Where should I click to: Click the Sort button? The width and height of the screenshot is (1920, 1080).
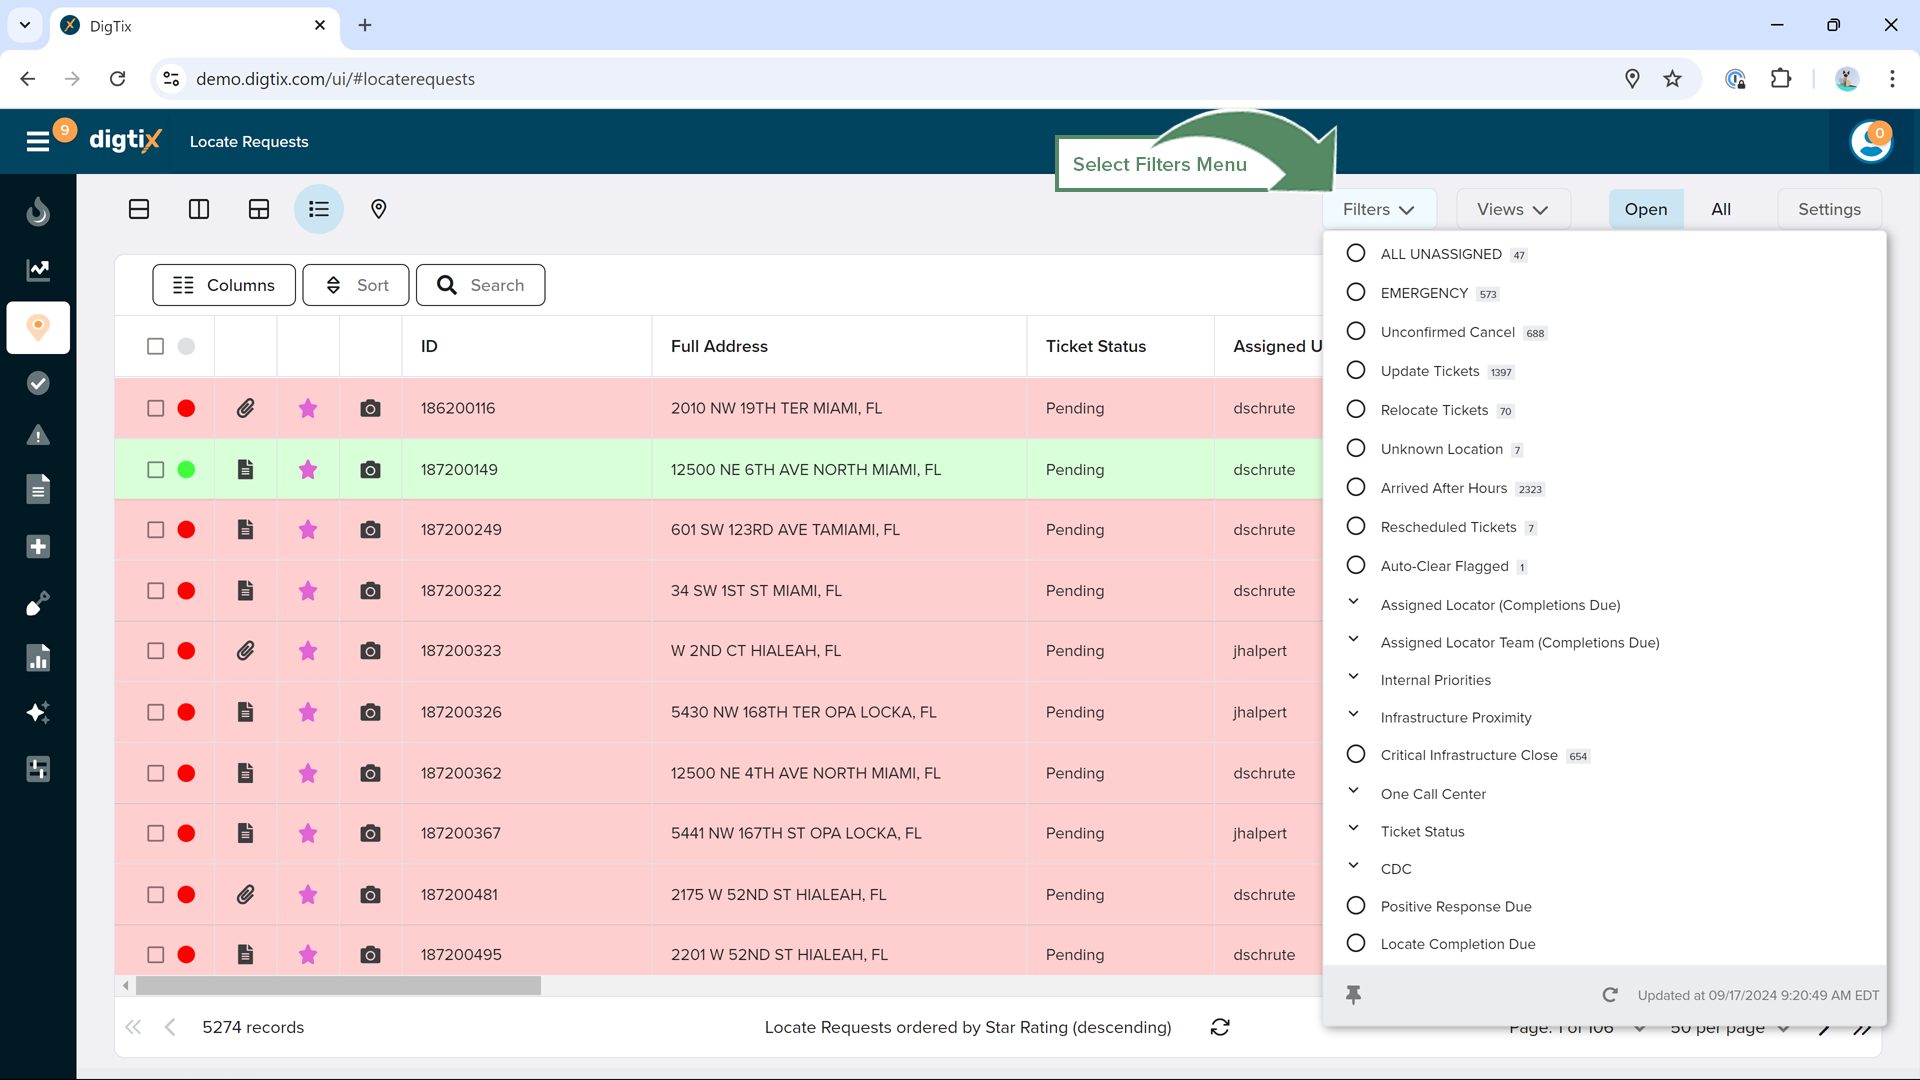click(x=356, y=285)
